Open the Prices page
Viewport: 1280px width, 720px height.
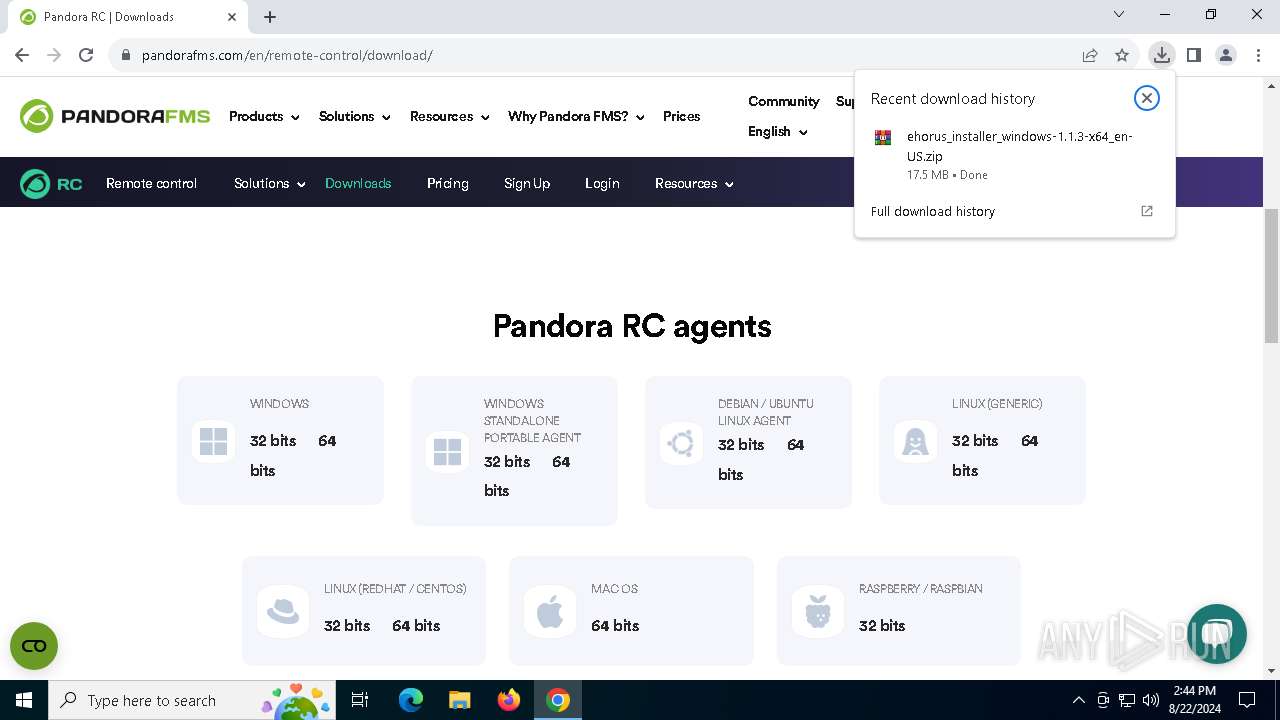(681, 117)
